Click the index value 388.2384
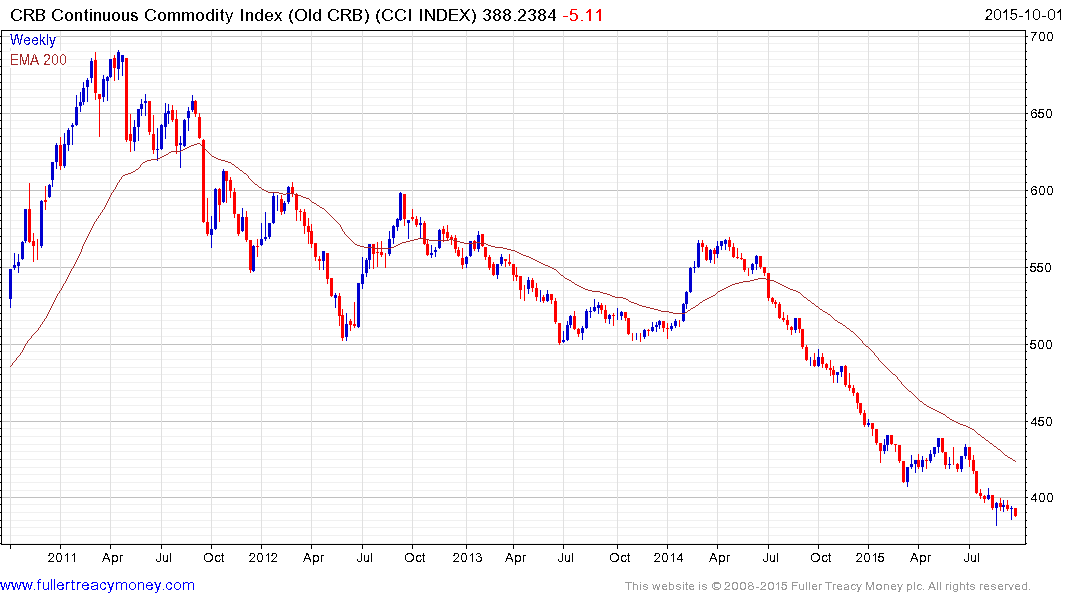Image resolution: width=1075 pixels, height=600 pixels. point(519,15)
